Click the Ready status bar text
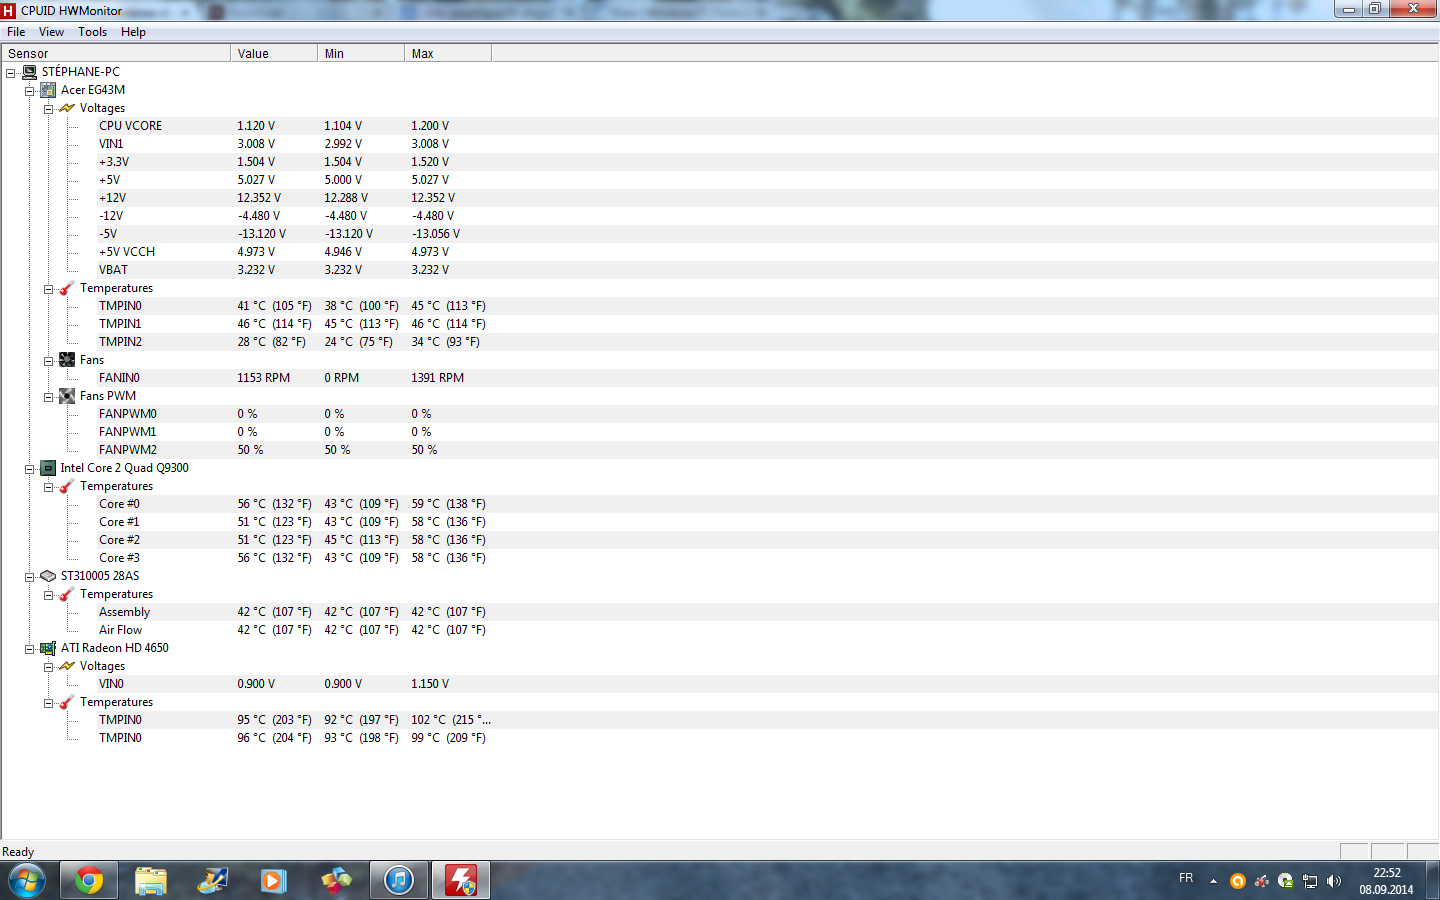 18,852
